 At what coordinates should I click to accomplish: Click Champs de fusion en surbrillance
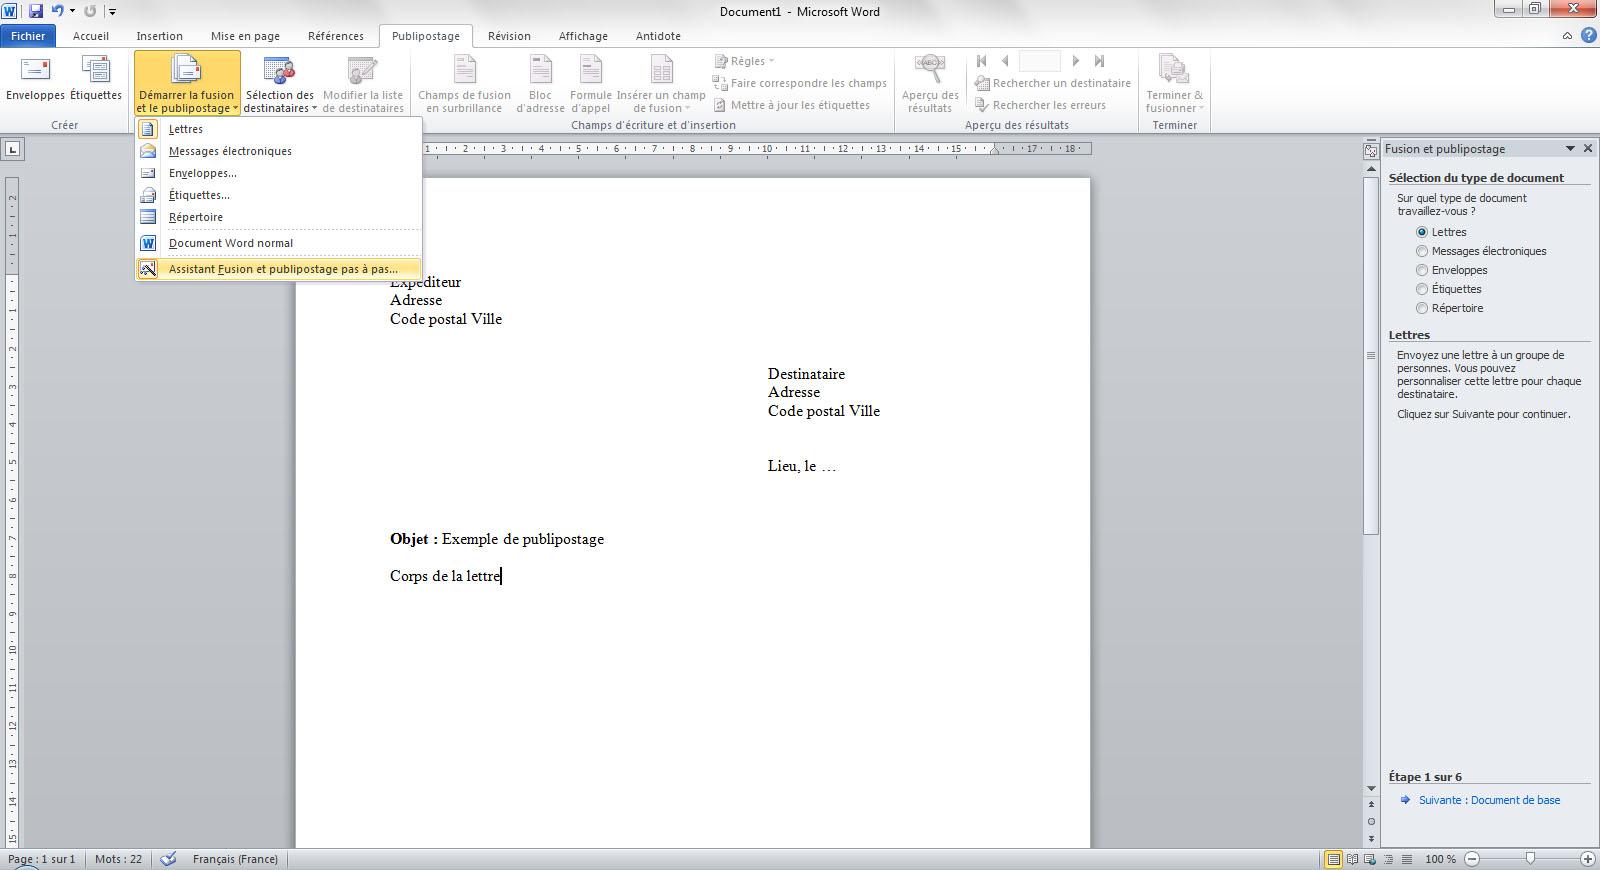464,84
